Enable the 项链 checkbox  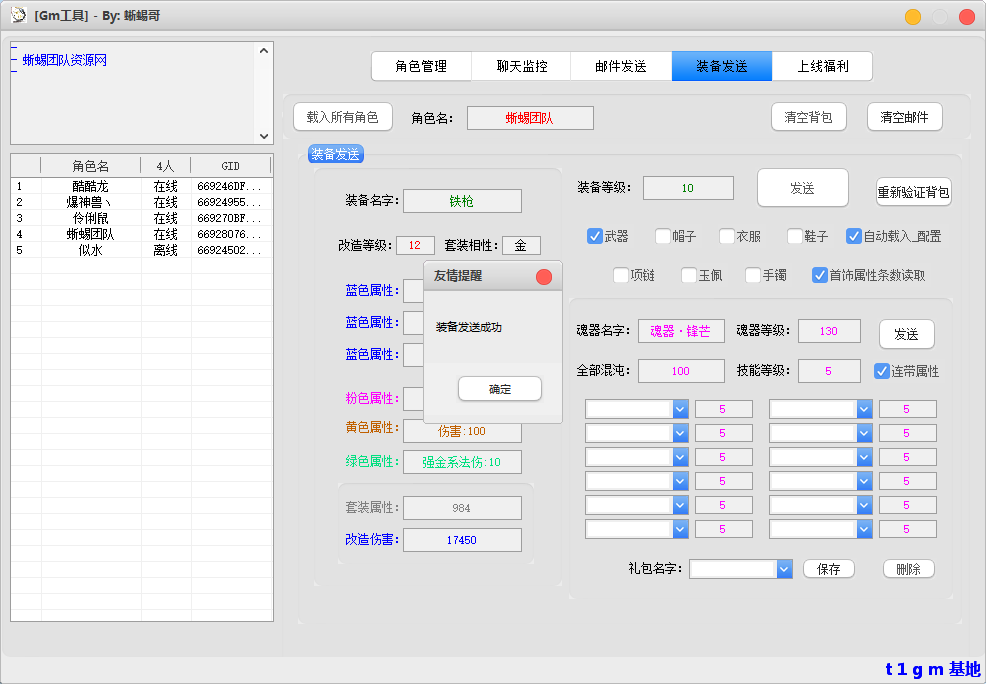point(621,275)
